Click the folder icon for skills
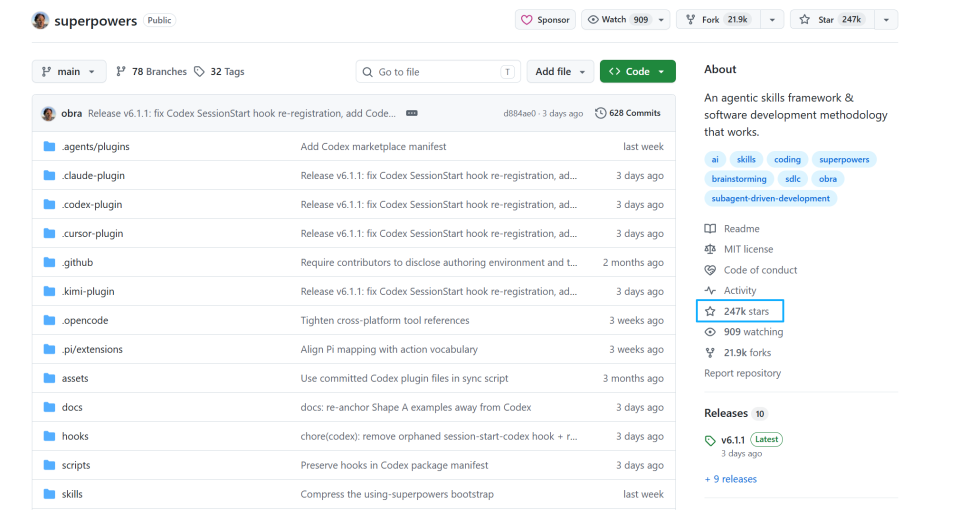The height and width of the screenshot is (510, 960). tap(50, 494)
